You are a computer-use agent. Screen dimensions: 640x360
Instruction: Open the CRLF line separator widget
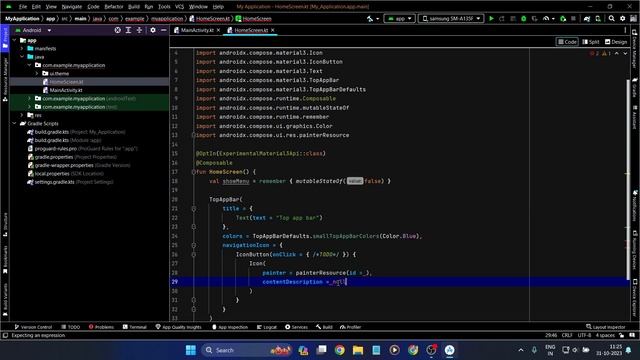click(x=567, y=336)
